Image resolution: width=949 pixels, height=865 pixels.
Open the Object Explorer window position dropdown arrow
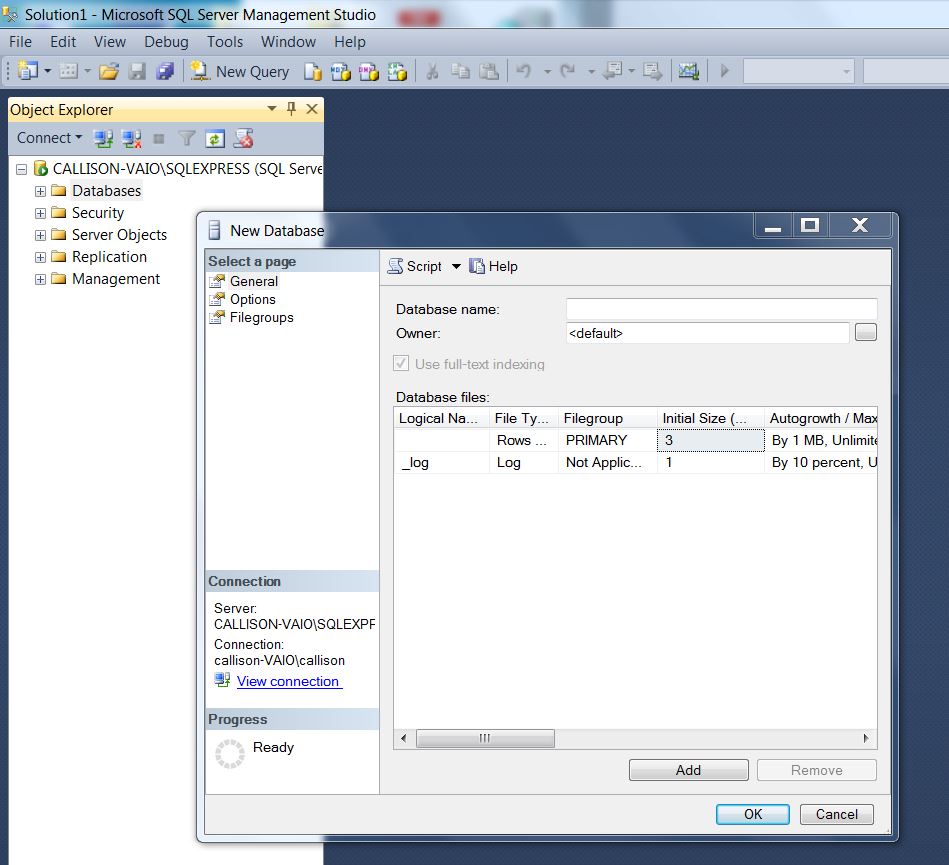[272, 109]
